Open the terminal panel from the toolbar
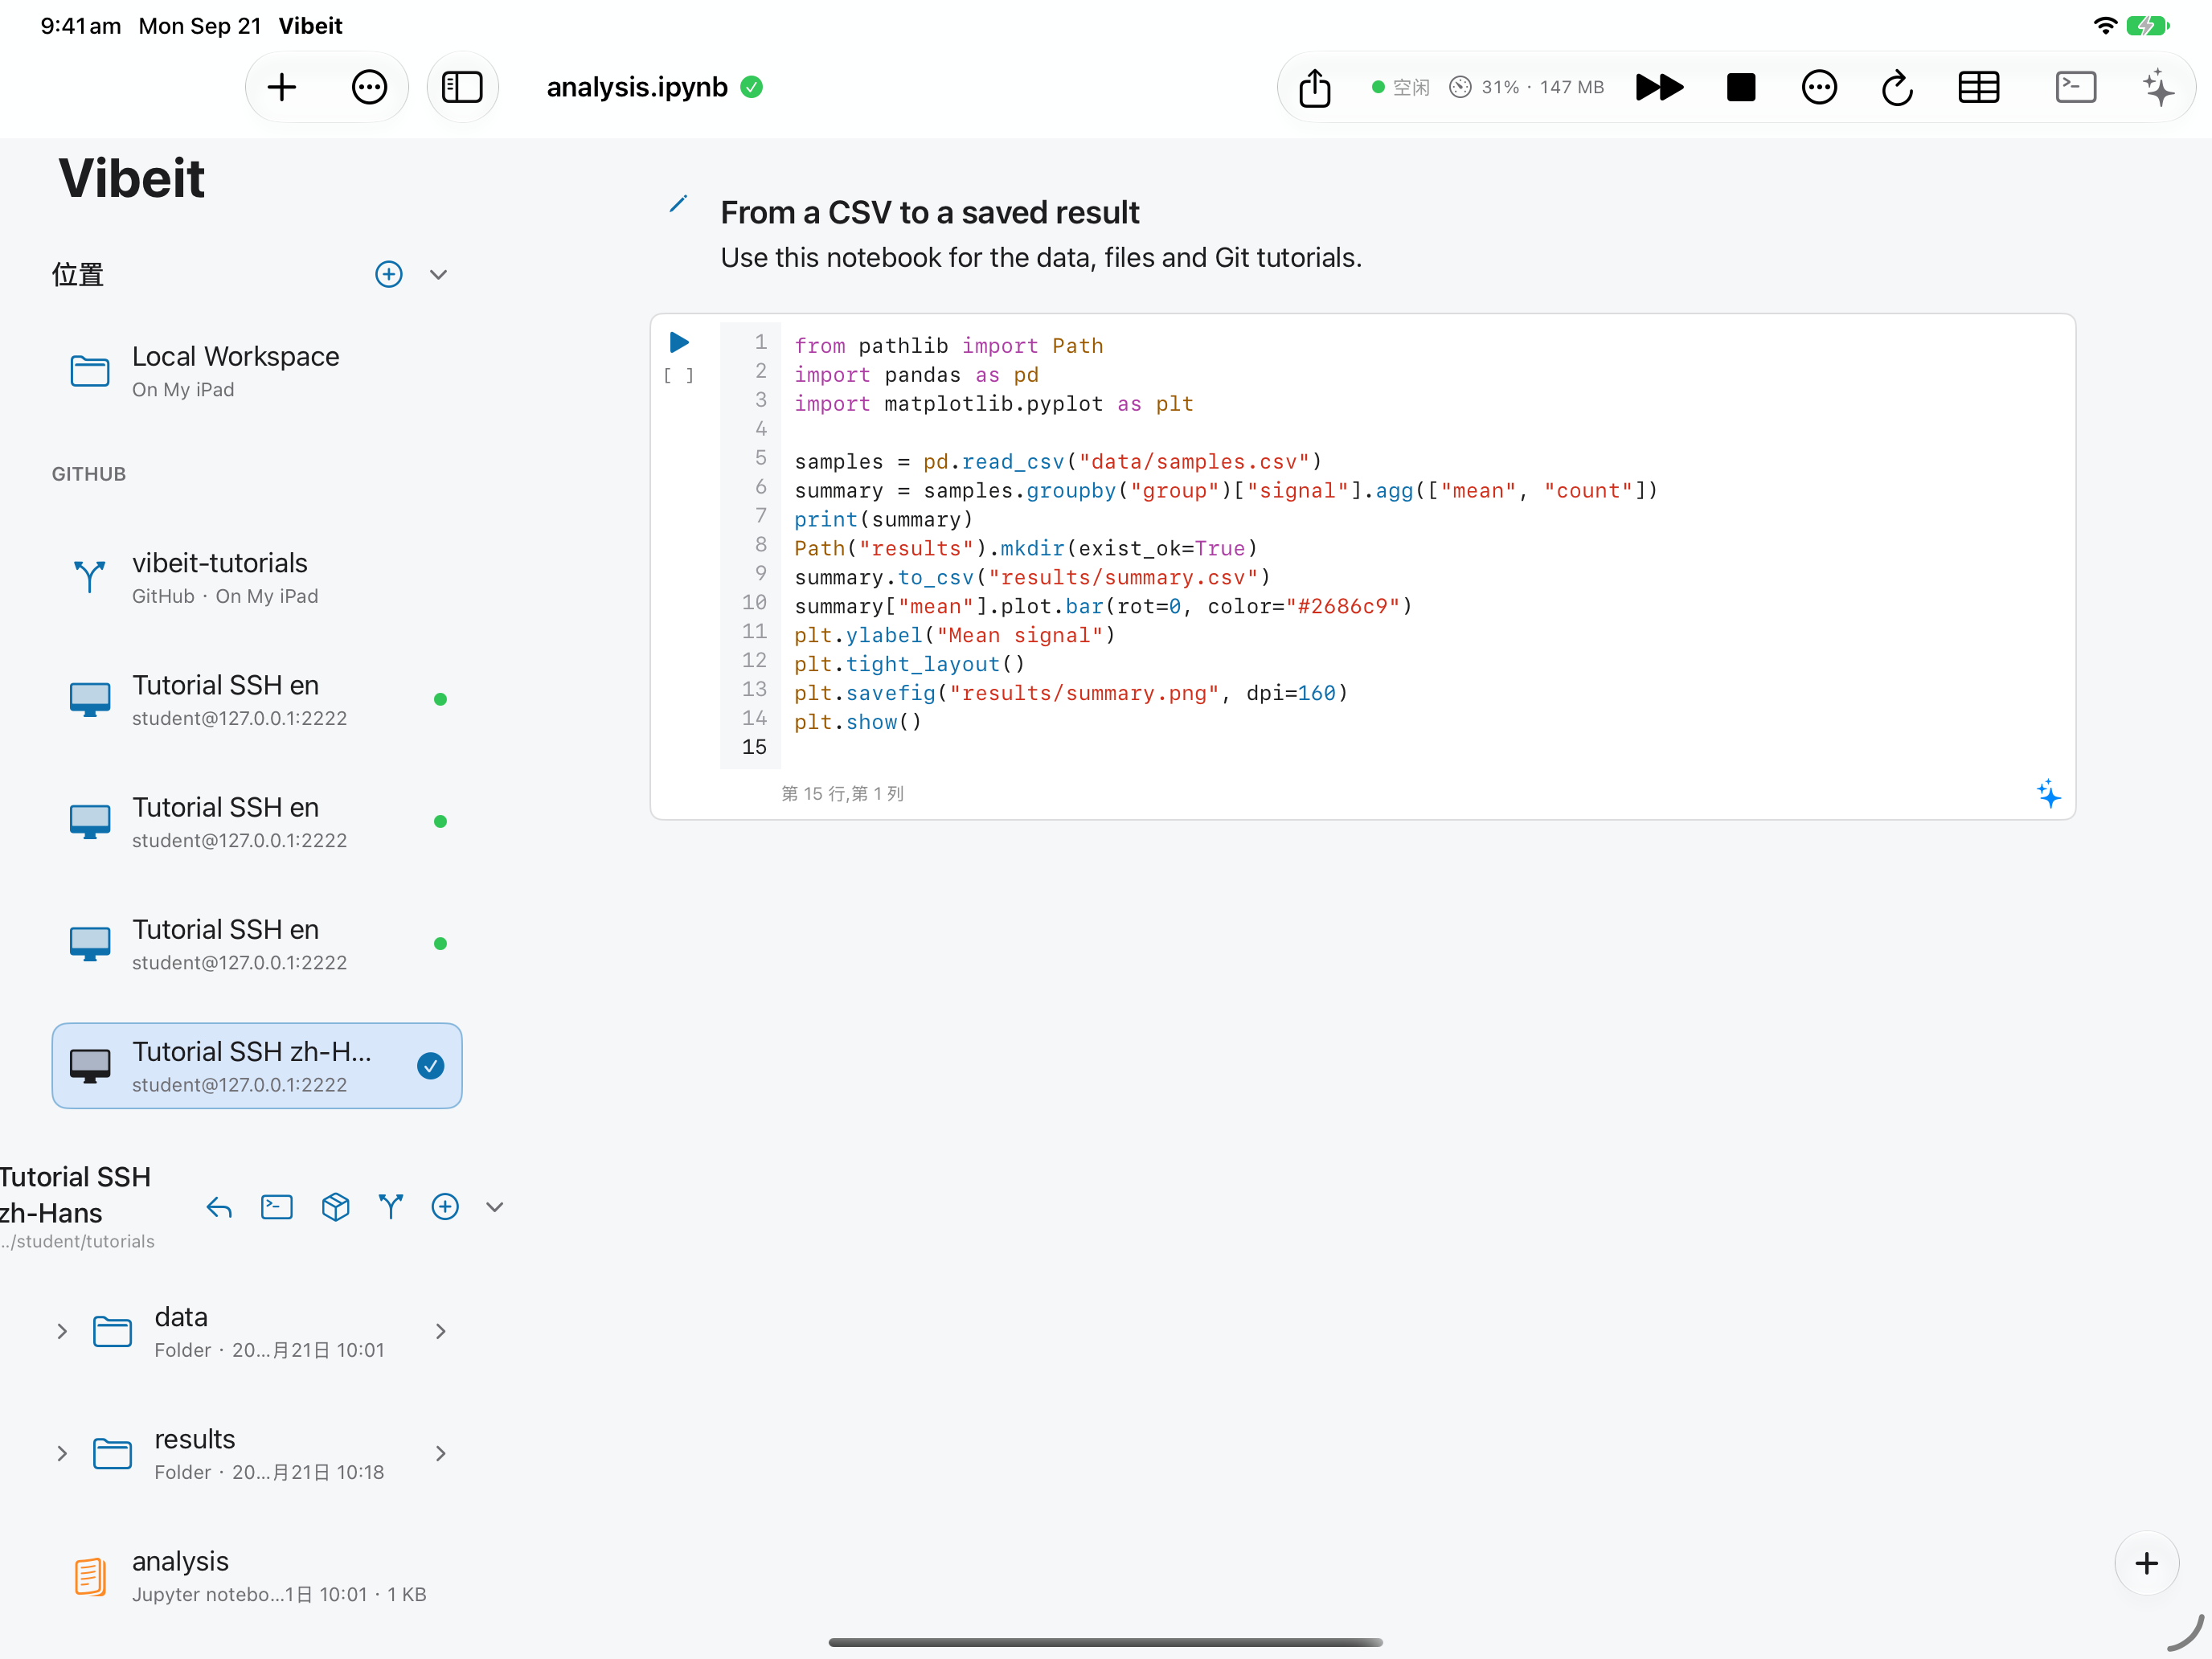The image size is (2212, 1659). click(x=2076, y=87)
